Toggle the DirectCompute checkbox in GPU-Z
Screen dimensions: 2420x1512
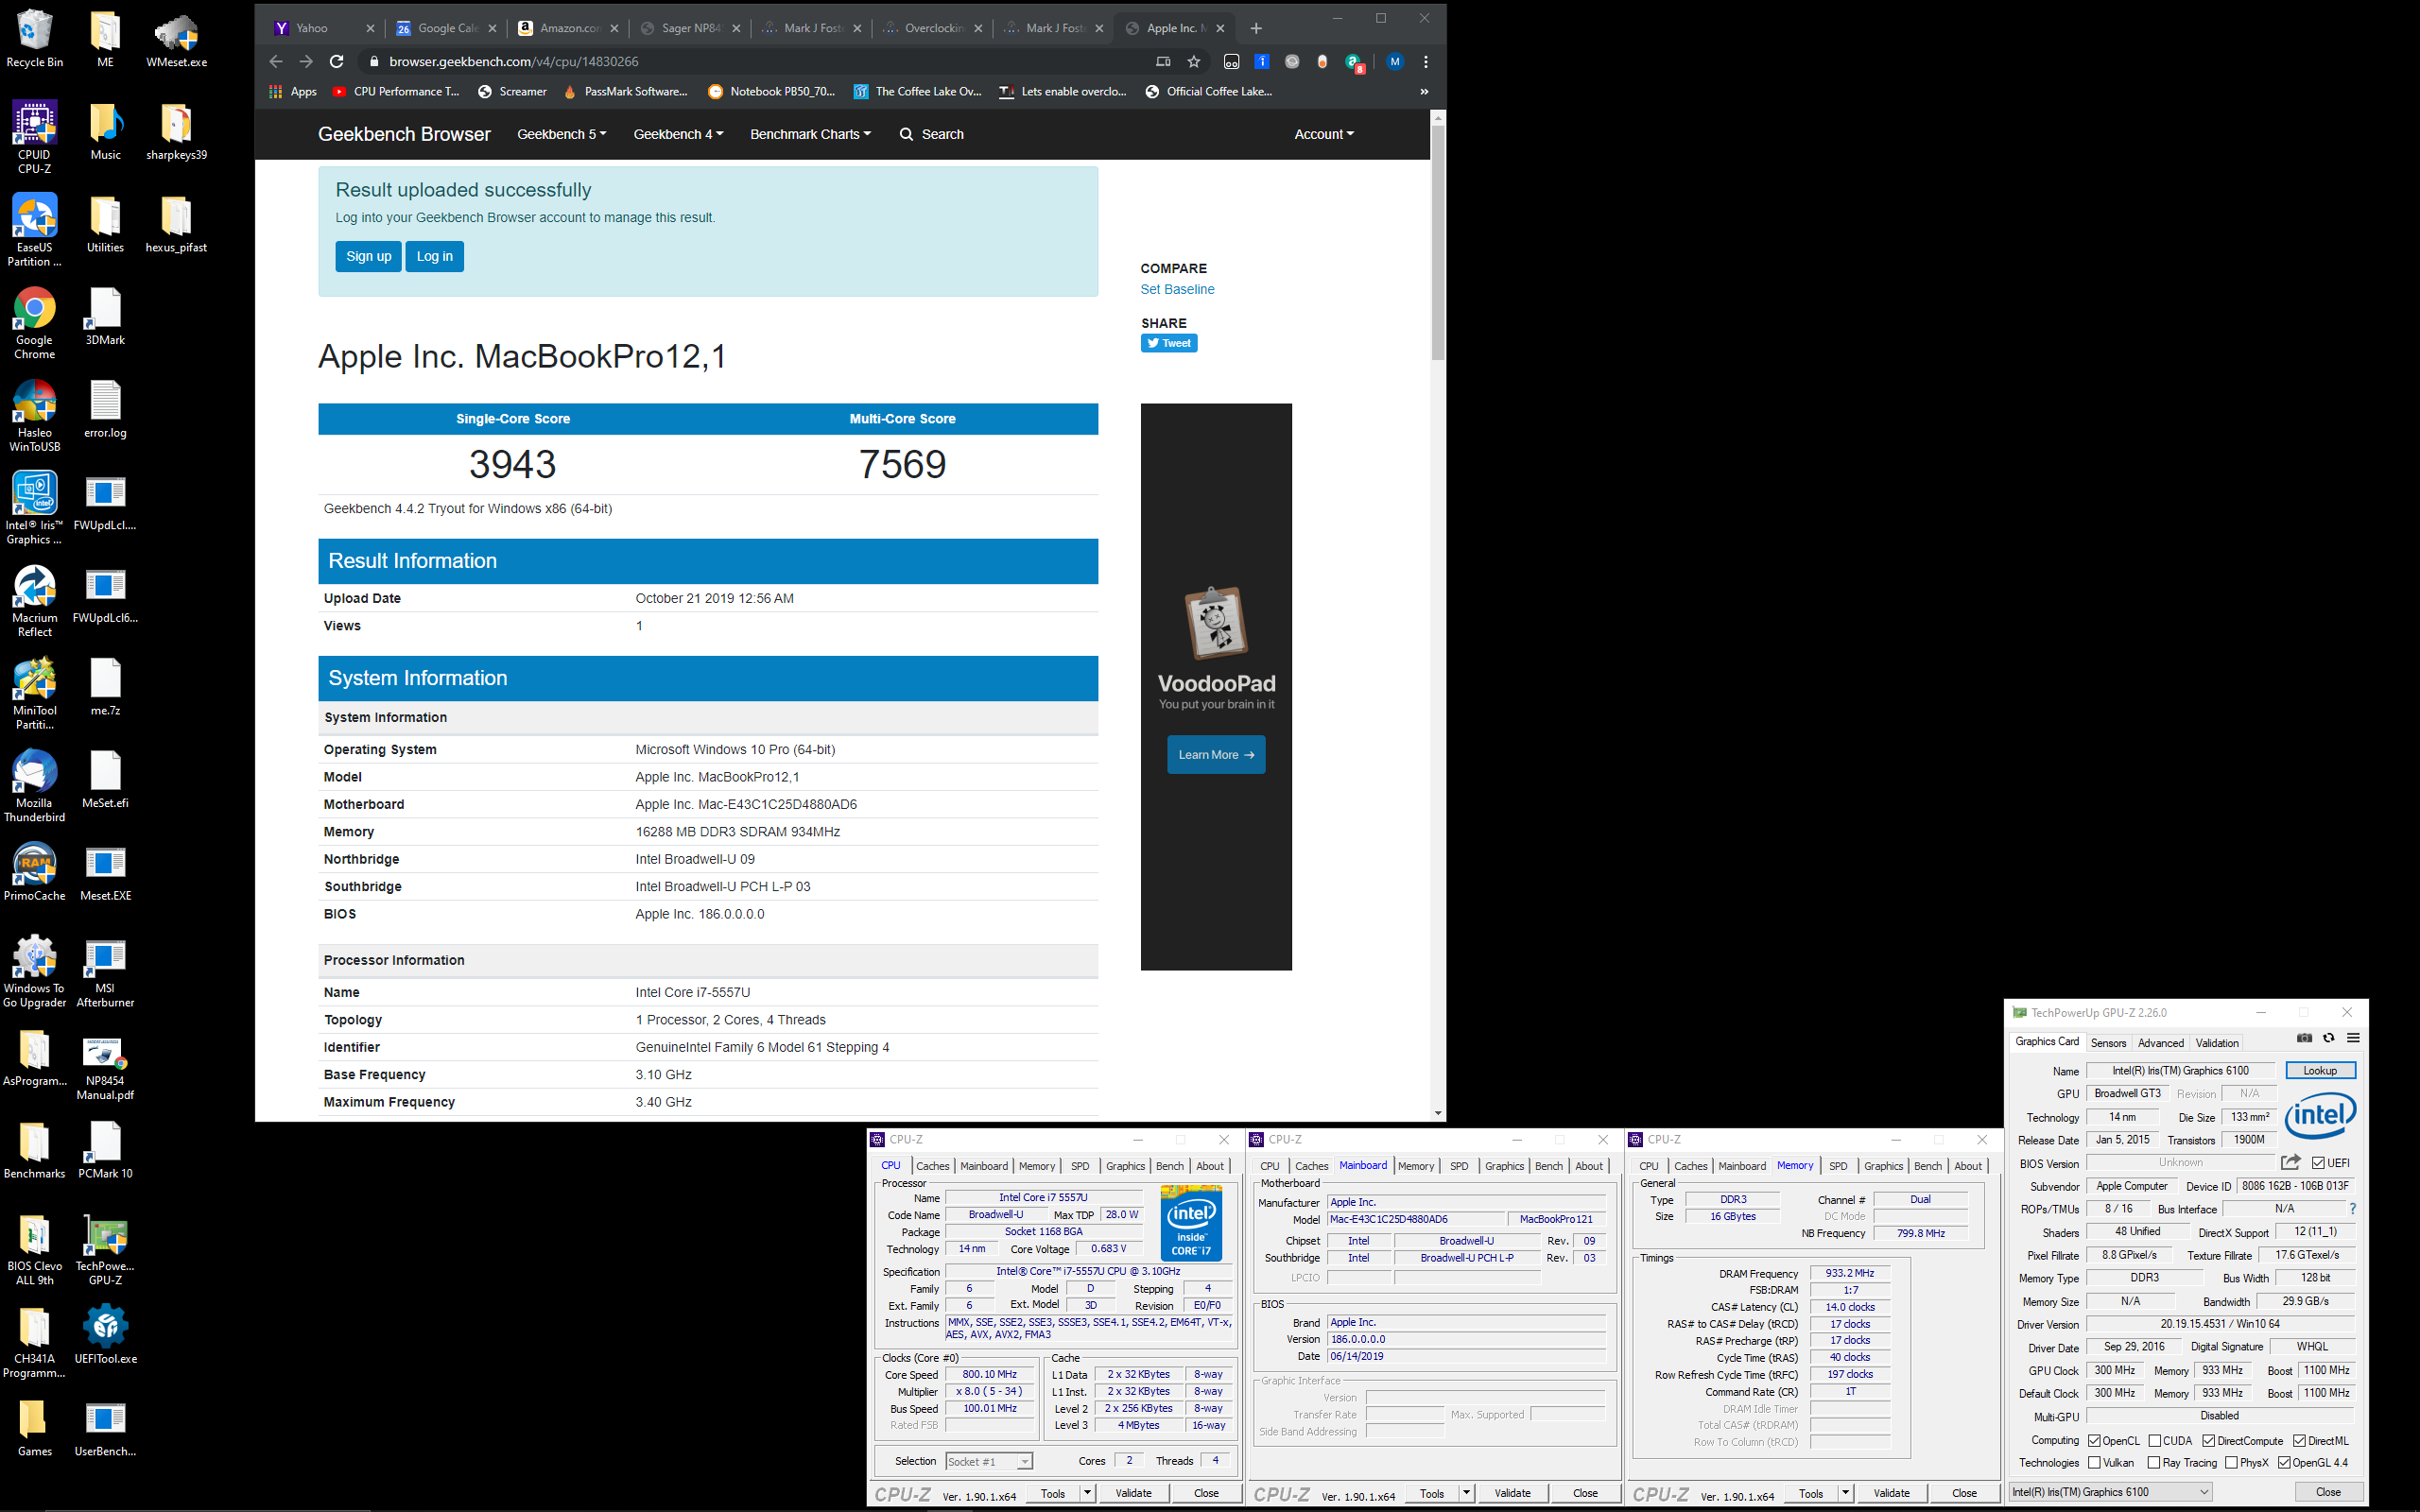(2208, 1441)
